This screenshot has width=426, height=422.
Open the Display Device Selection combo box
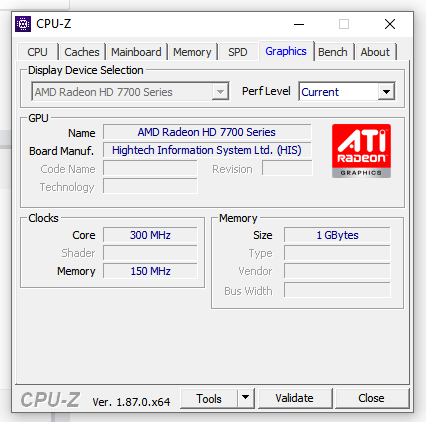coord(130,92)
